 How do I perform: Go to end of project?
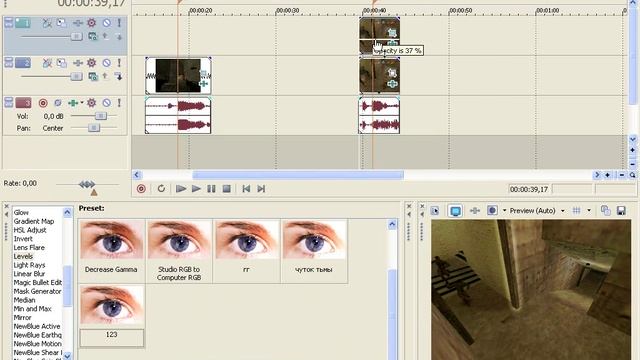pyautogui.click(x=261, y=189)
